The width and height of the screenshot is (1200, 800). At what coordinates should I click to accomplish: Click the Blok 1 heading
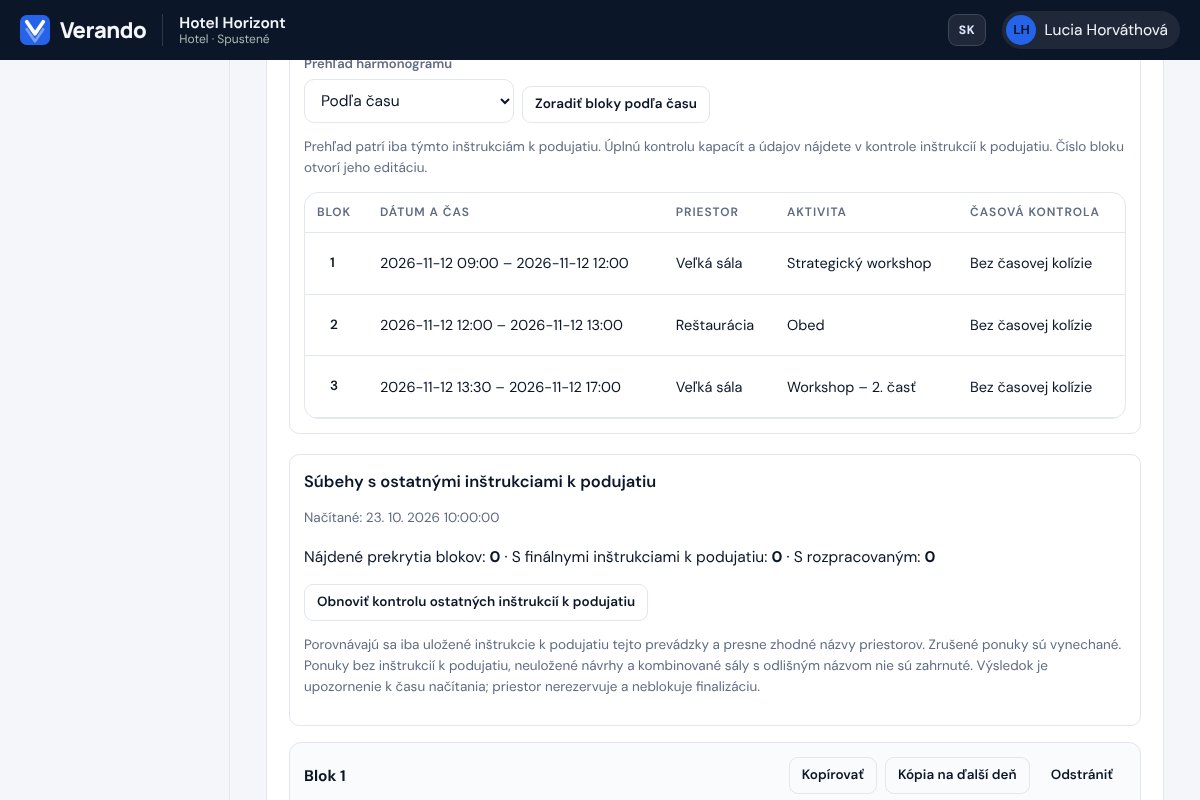(x=325, y=775)
